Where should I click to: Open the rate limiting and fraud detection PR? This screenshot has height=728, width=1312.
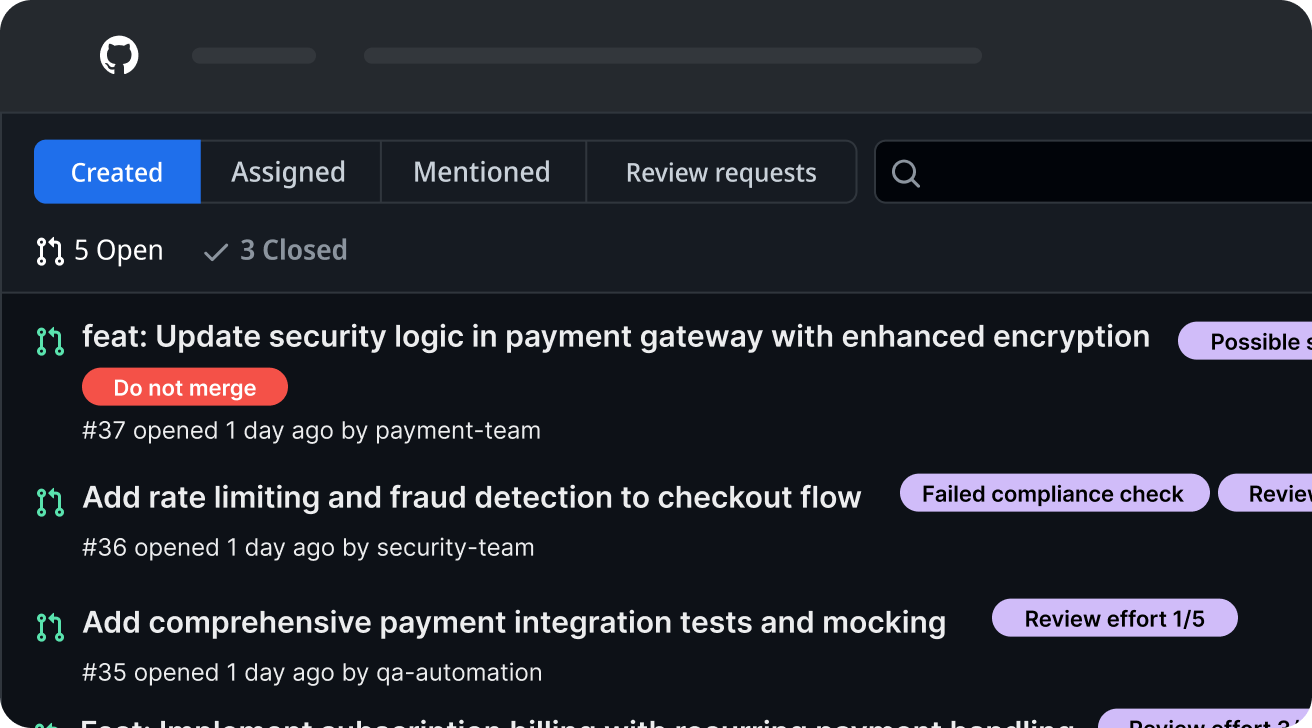pyautogui.click(x=472, y=496)
